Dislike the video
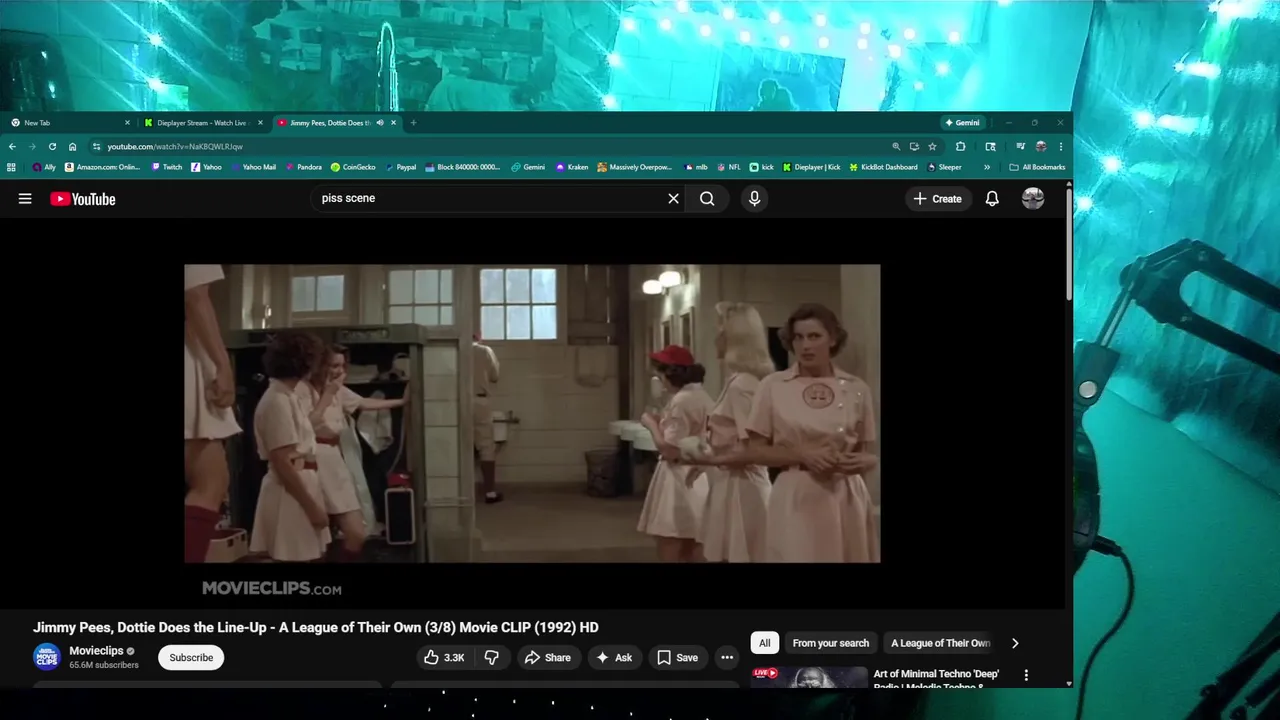This screenshot has height=720, width=1280. (491, 657)
